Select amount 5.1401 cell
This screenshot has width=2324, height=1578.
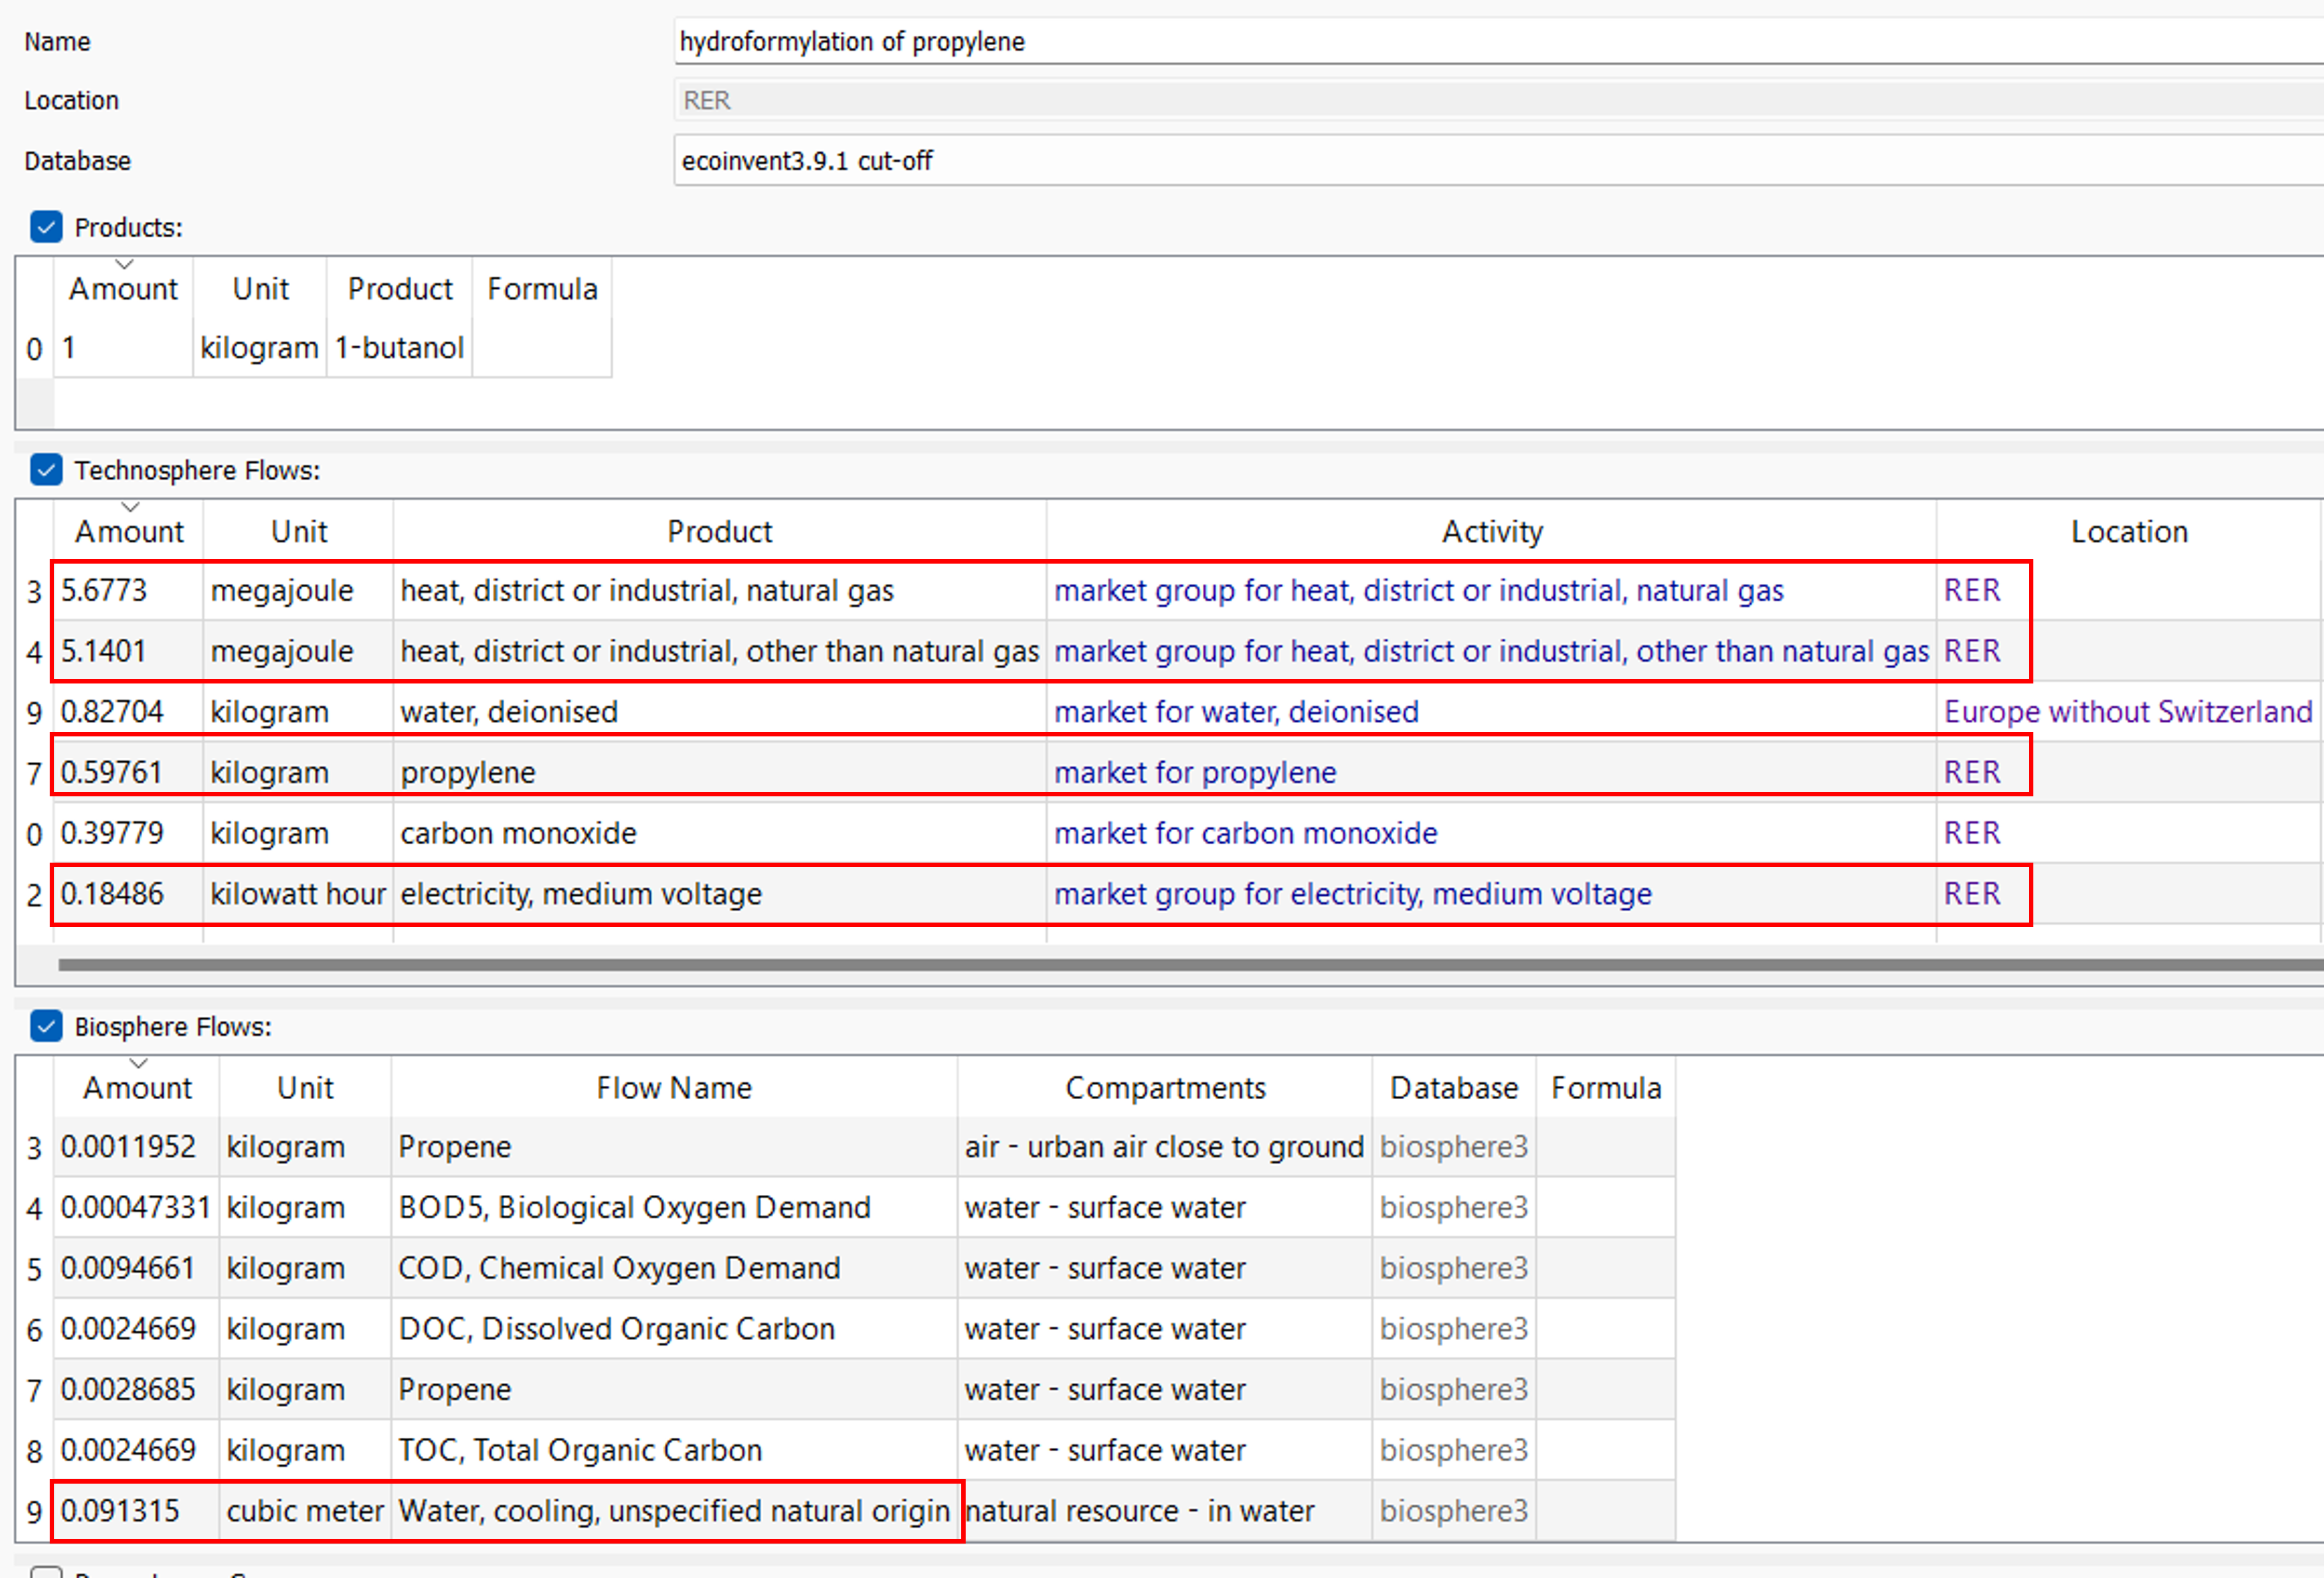(128, 651)
